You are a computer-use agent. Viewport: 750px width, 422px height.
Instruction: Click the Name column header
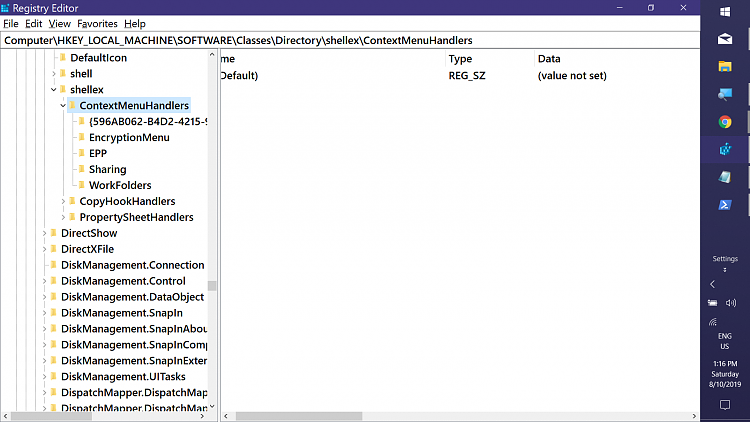(332, 58)
